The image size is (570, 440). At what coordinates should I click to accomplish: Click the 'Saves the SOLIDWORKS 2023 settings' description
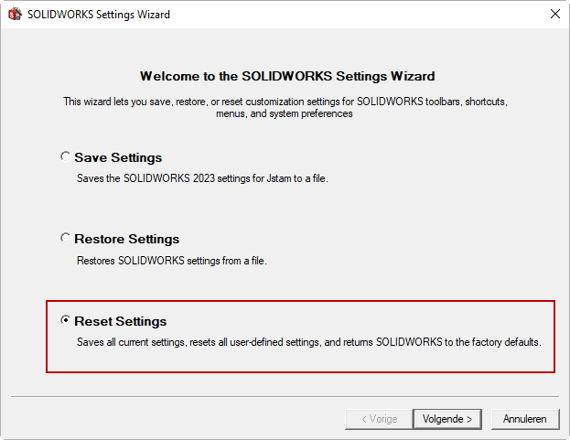click(202, 179)
